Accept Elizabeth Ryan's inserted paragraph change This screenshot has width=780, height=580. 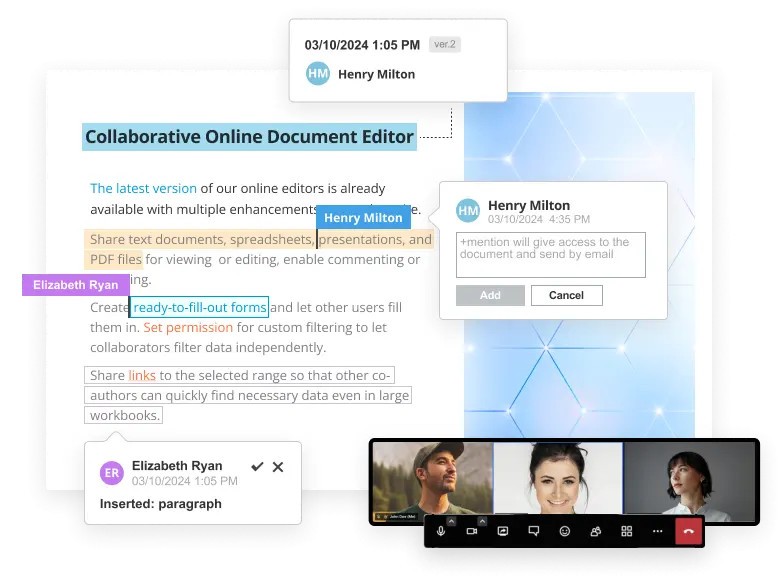point(257,467)
